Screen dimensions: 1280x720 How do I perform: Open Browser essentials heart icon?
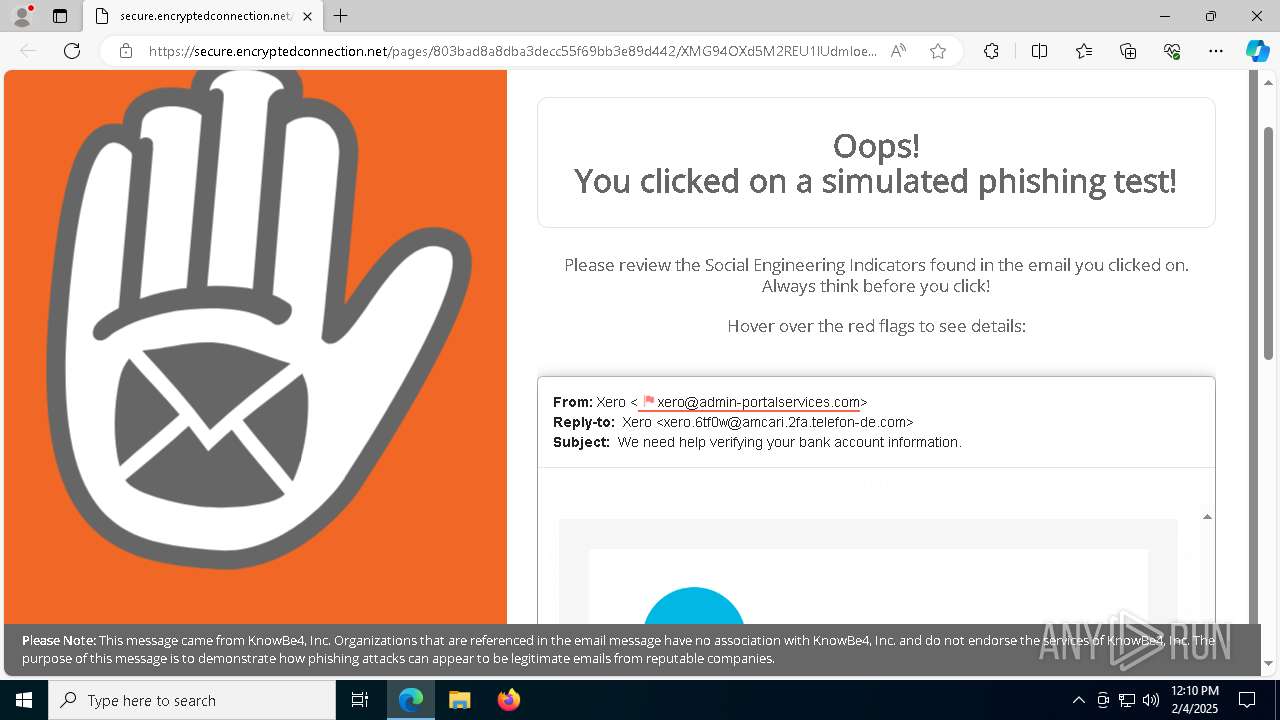click(1172, 51)
